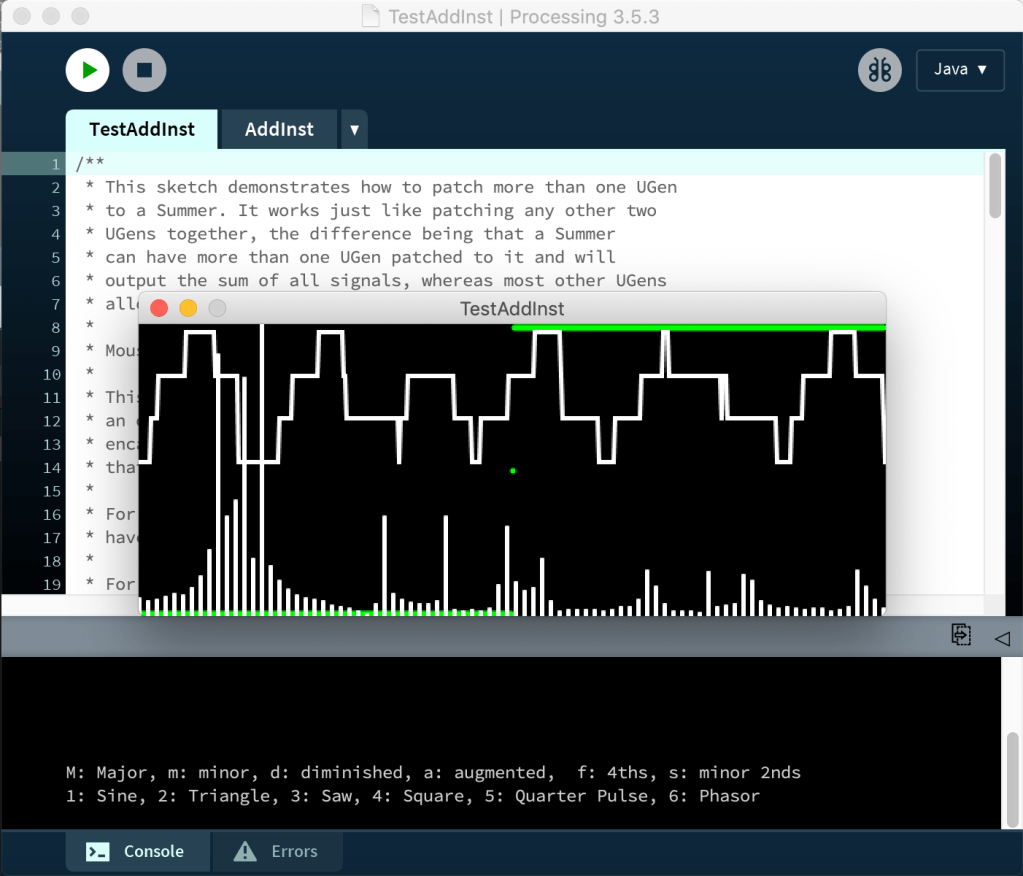Stop the running sketch
1023x876 pixels.
144,70
